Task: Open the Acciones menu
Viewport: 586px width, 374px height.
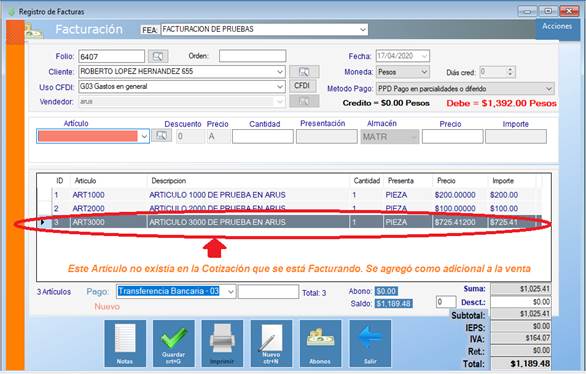Action: coord(557,26)
